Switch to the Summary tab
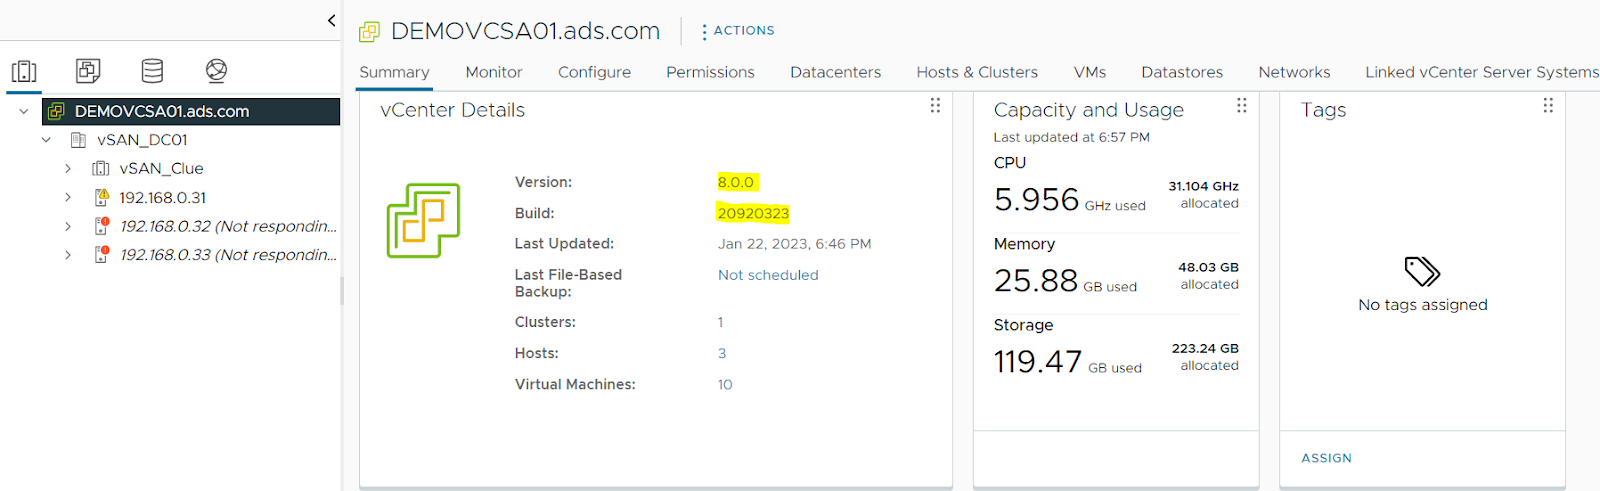This screenshot has height=491, width=1600. click(394, 72)
